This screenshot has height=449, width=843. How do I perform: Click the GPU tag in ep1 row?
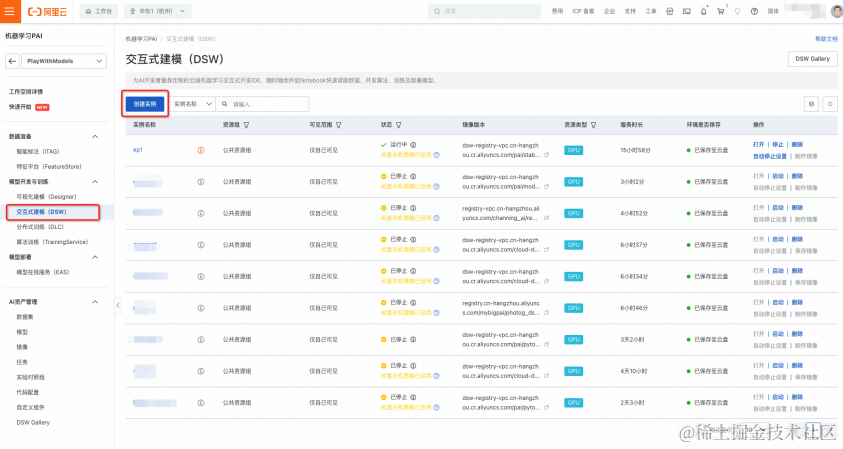pos(574,150)
